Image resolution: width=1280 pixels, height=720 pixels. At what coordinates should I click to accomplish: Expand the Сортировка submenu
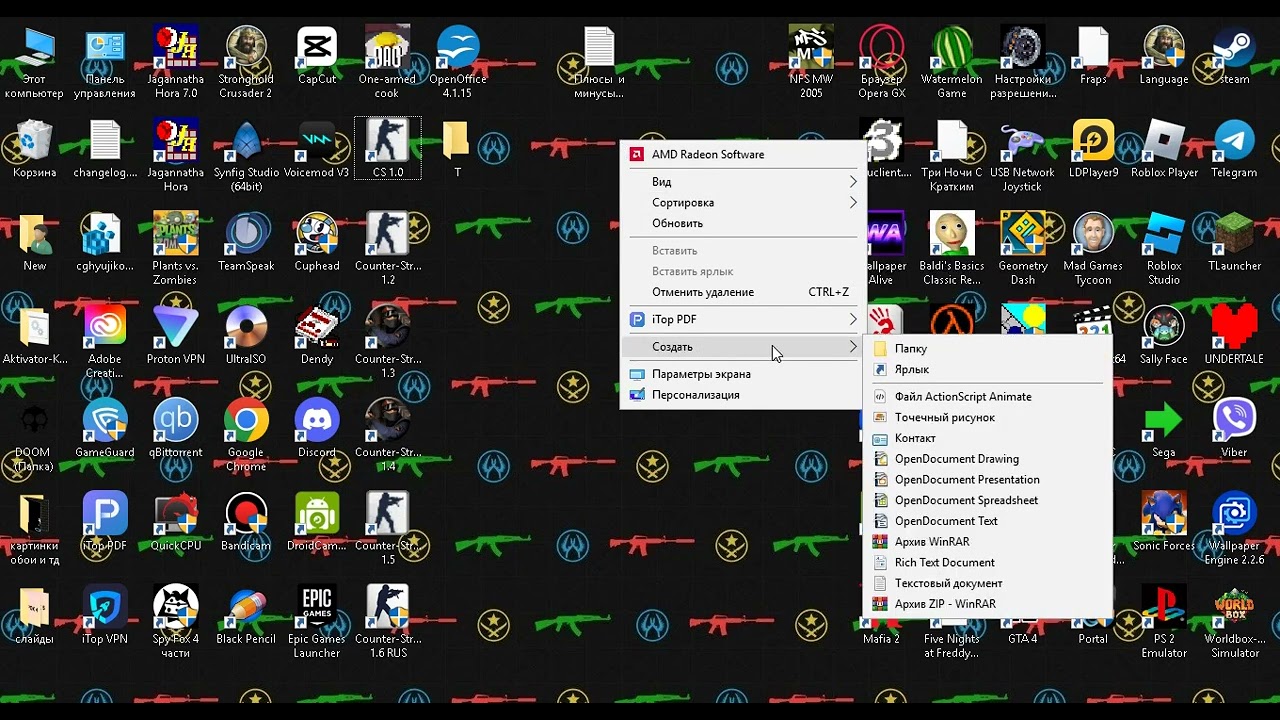coord(742,203)
